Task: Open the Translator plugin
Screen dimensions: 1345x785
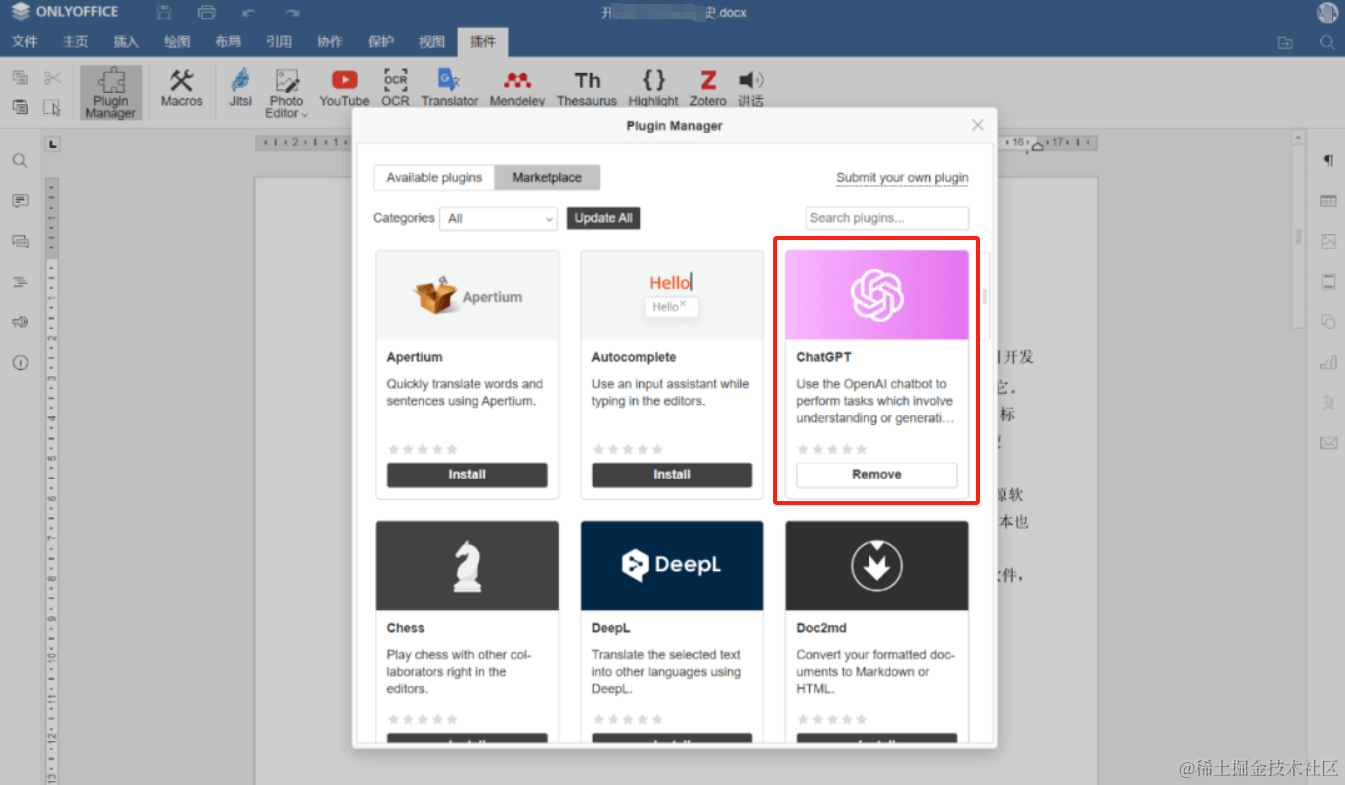Action: (x=449, y=88)
